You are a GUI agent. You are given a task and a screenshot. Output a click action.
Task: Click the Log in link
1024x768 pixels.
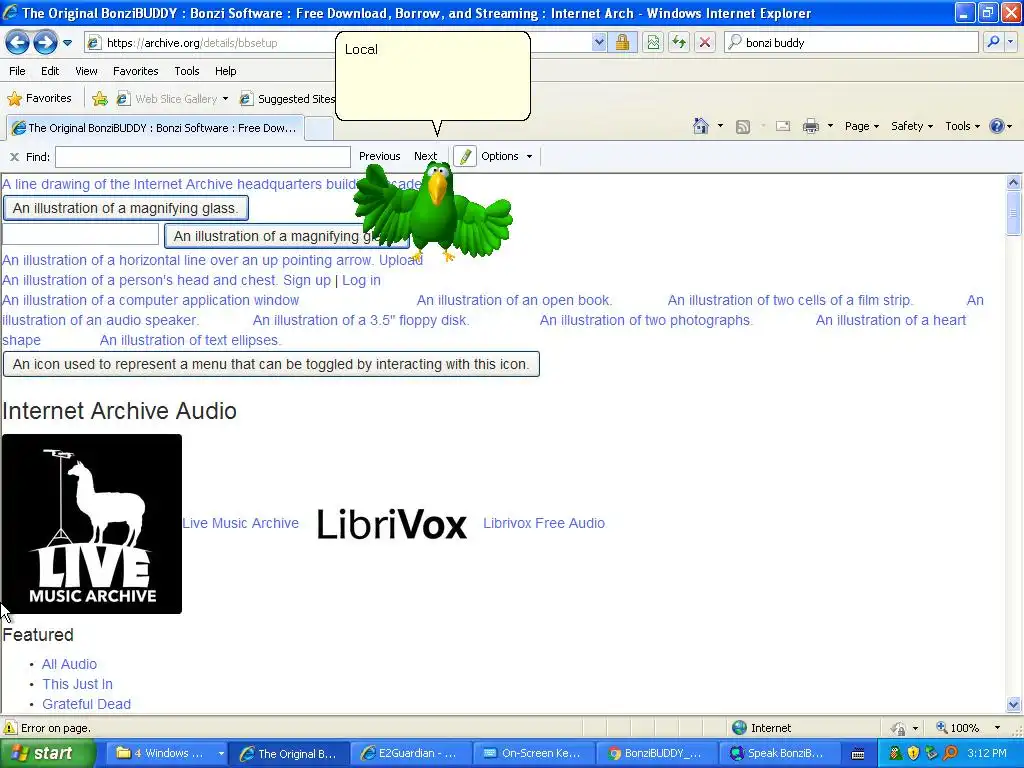pos(361,280)
